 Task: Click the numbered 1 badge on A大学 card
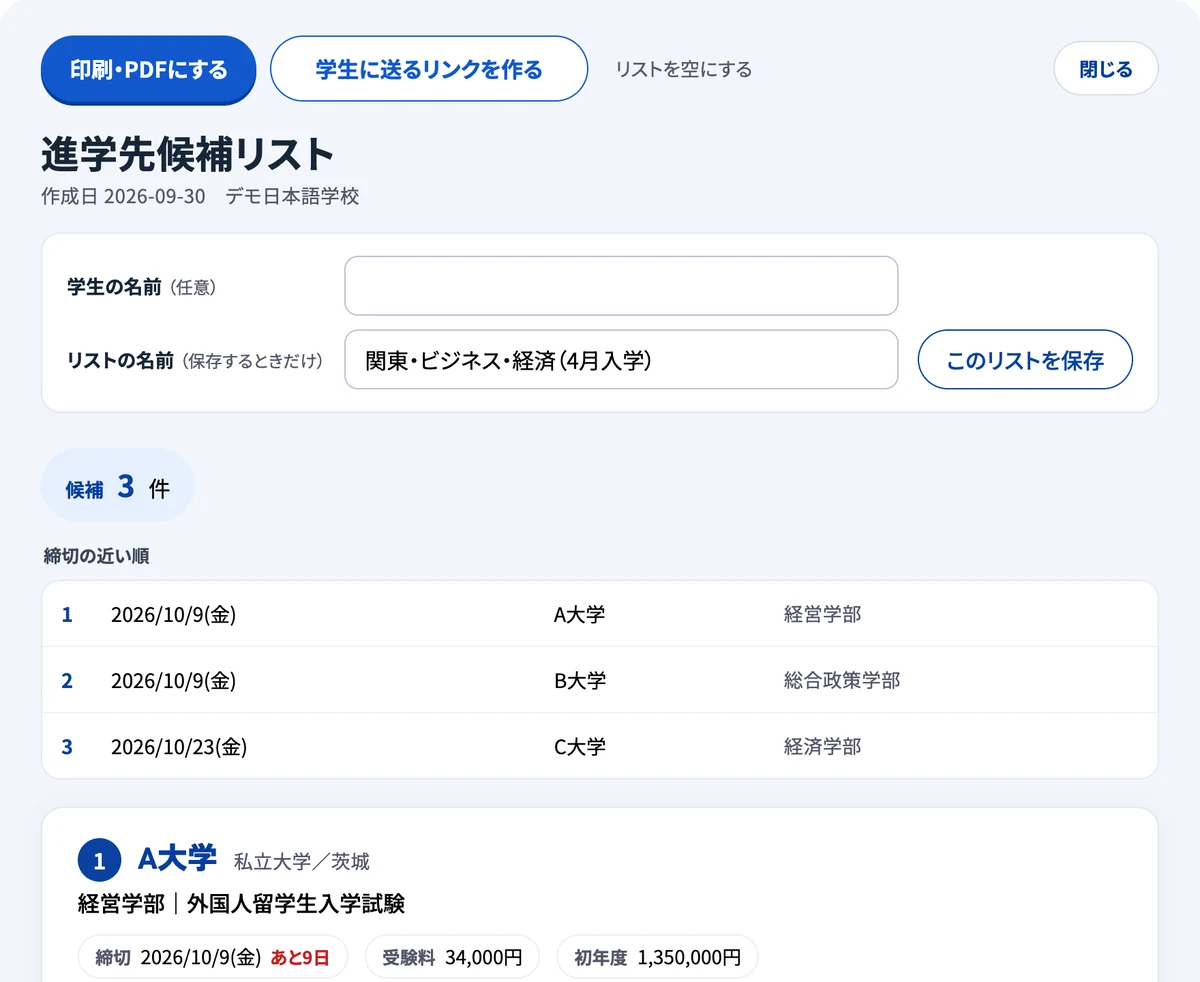[x=99, y=861]
